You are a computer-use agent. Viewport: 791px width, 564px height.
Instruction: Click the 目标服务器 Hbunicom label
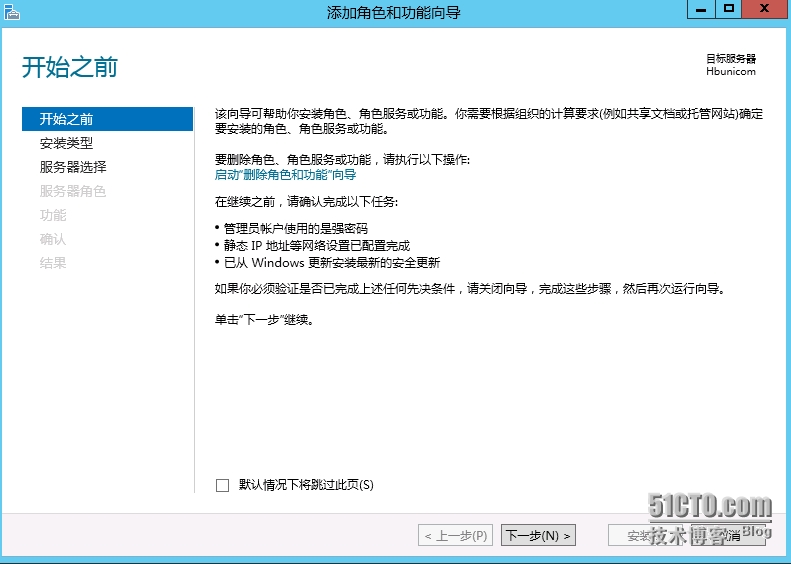(731, 65)
